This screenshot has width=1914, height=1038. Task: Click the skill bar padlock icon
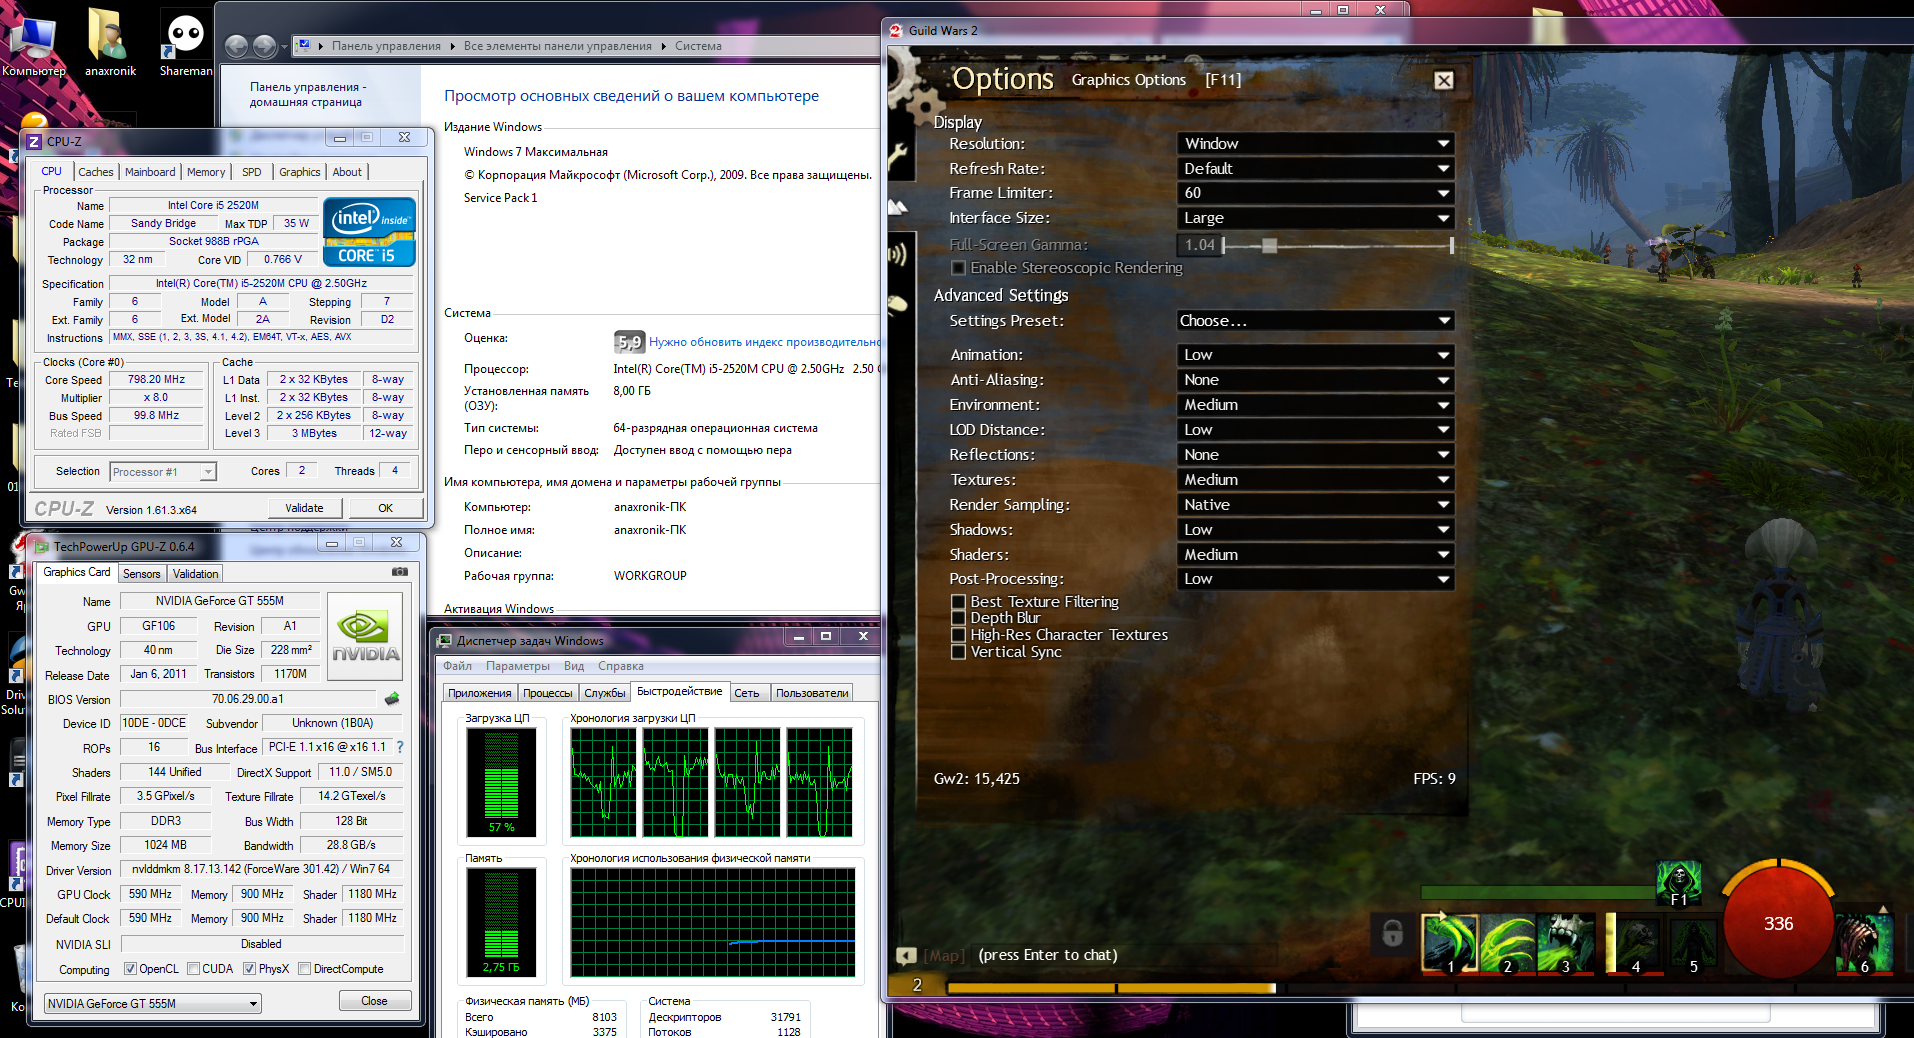[x=1392, y=934]
